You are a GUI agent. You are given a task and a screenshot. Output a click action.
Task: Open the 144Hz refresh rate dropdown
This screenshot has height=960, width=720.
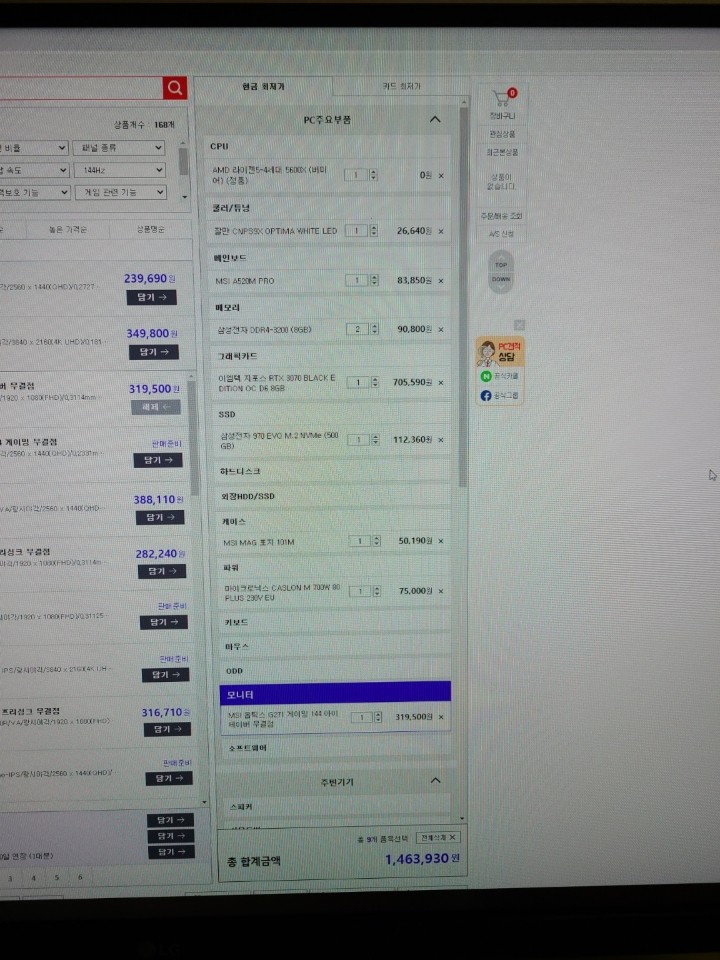tap(119, 170)
